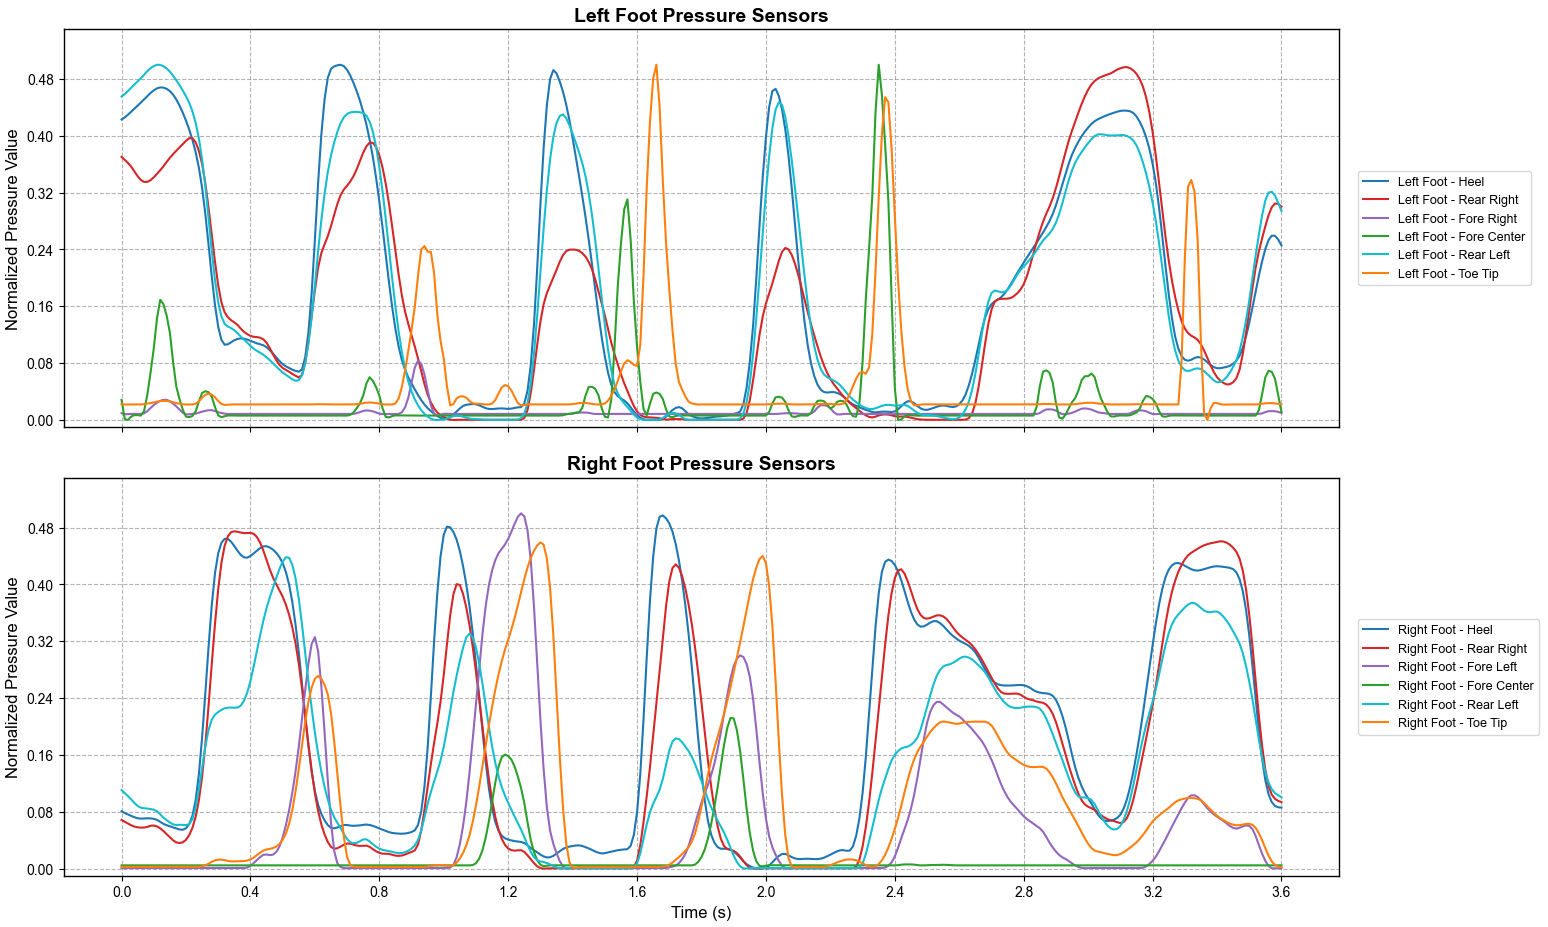
Task: Click the green 'Left Foot - Fore Center' legend swatch
Action: point(1377,237)
